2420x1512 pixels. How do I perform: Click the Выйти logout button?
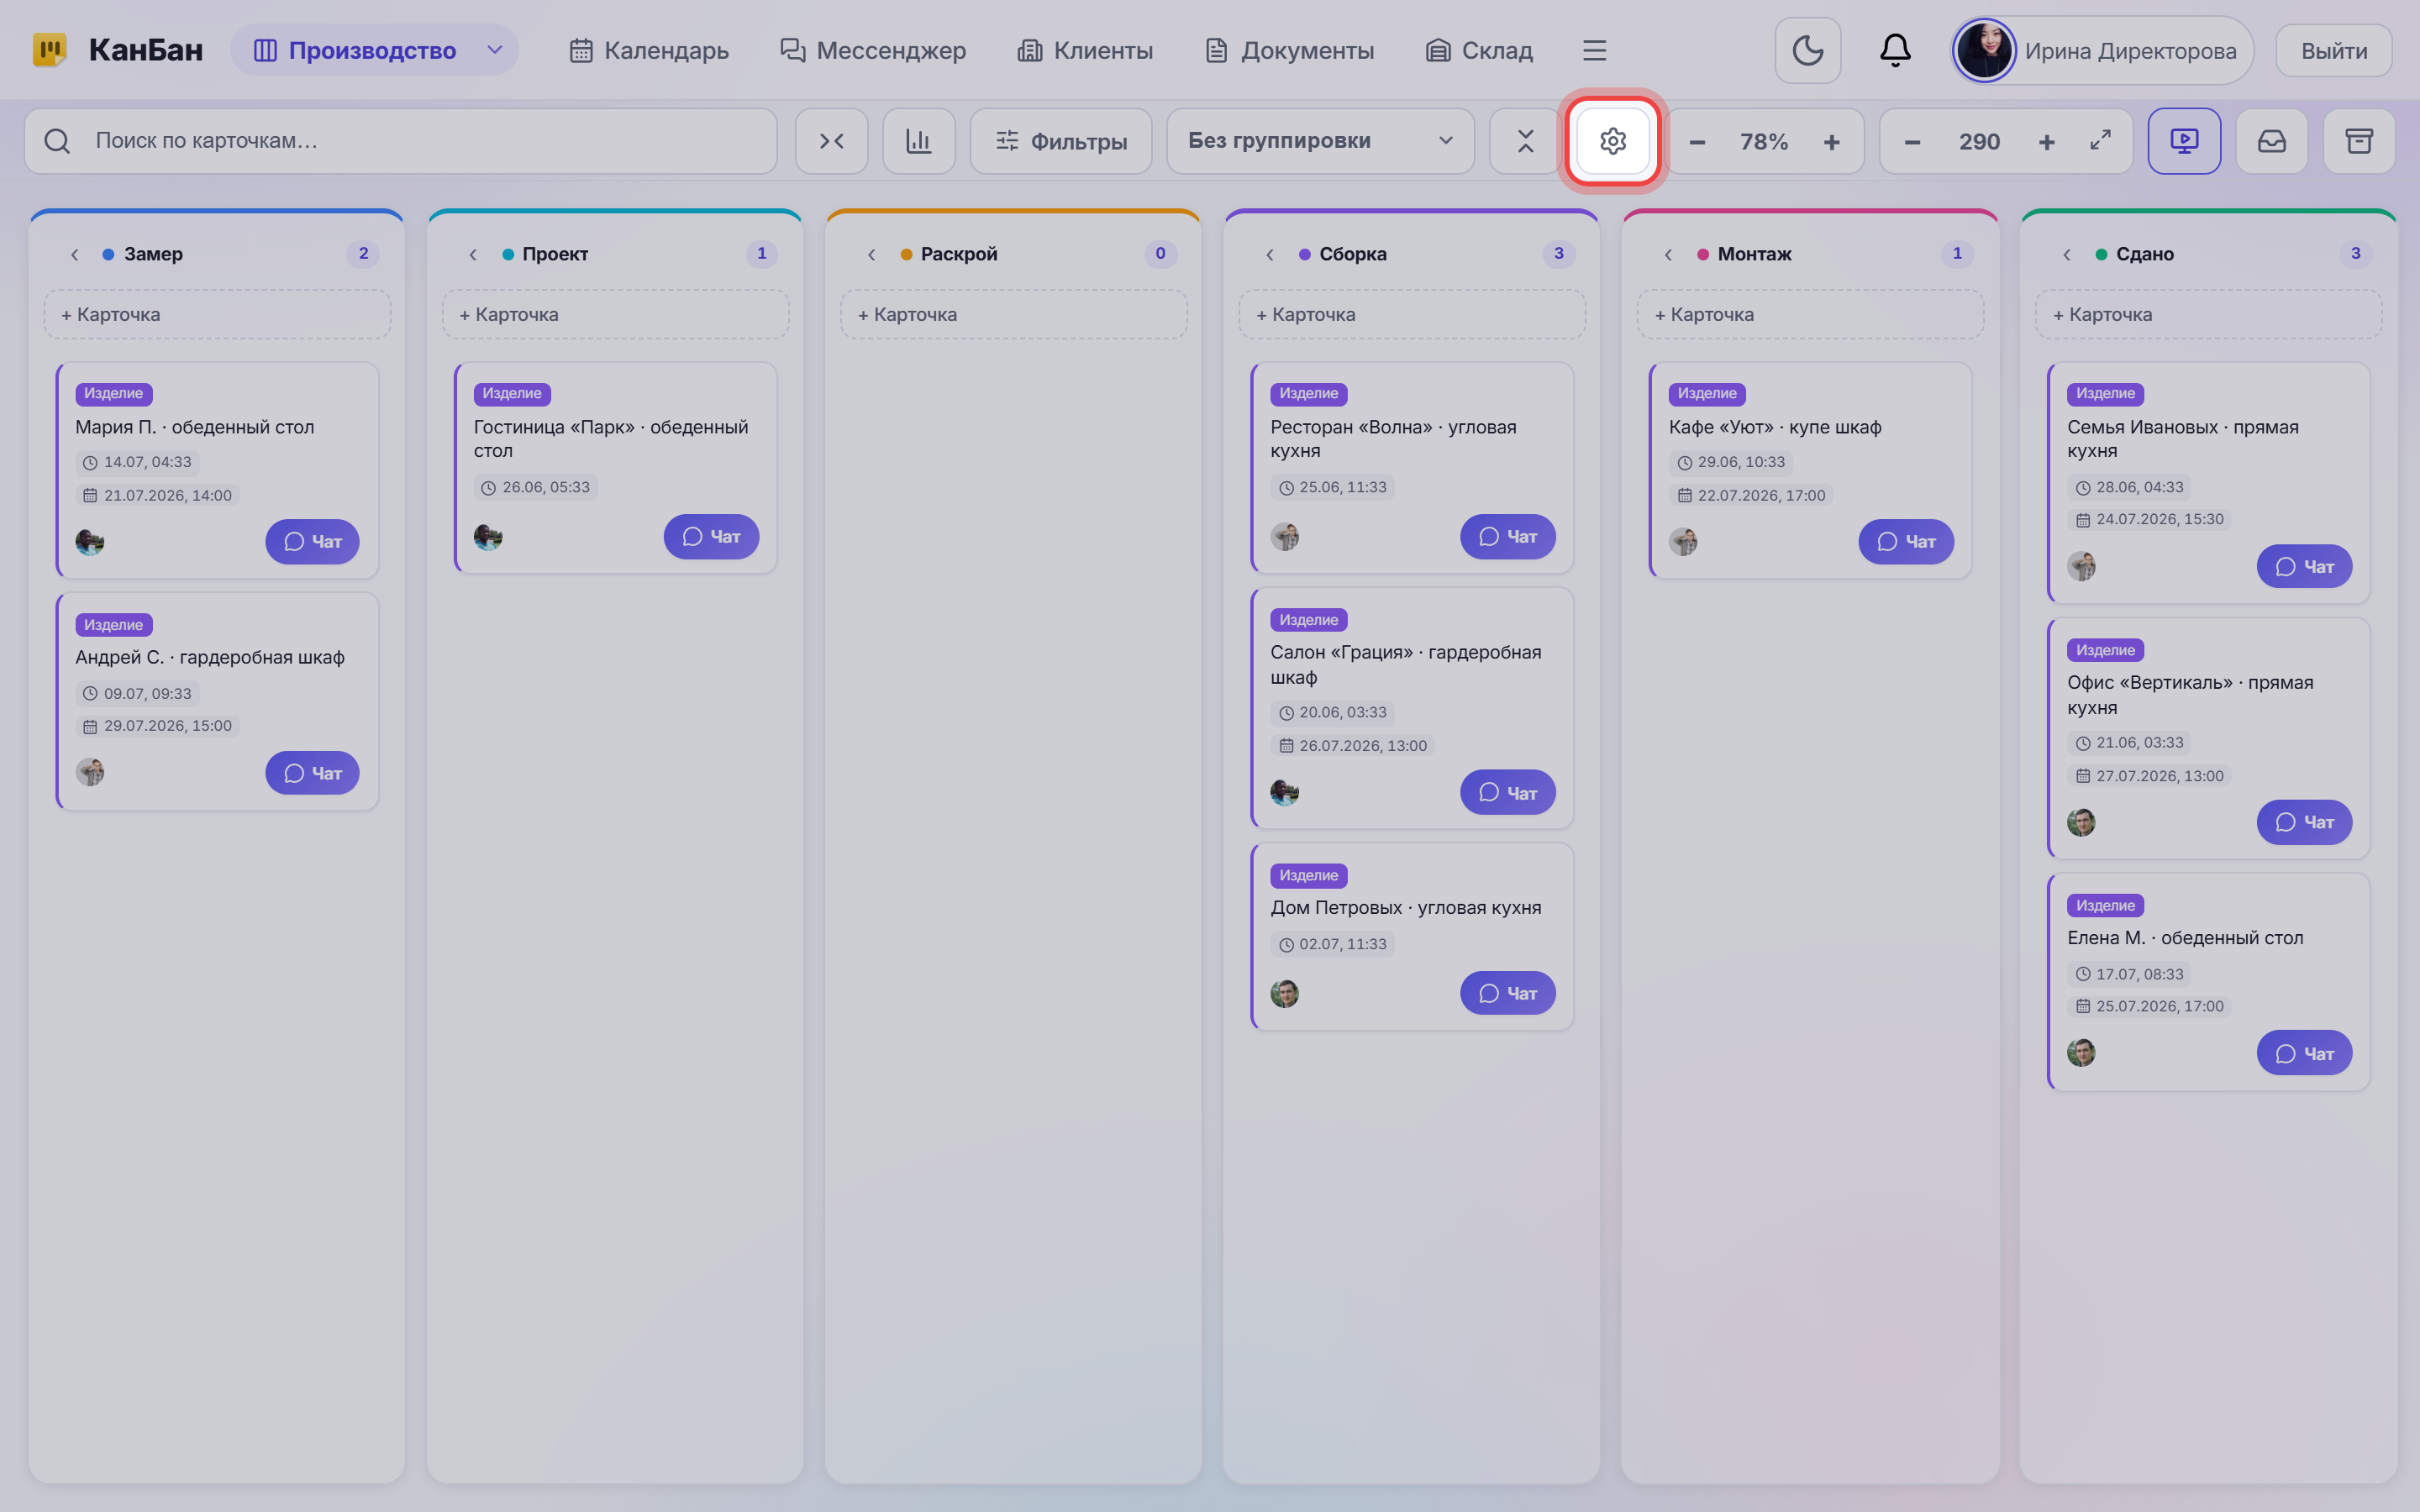click(2334, 50)
